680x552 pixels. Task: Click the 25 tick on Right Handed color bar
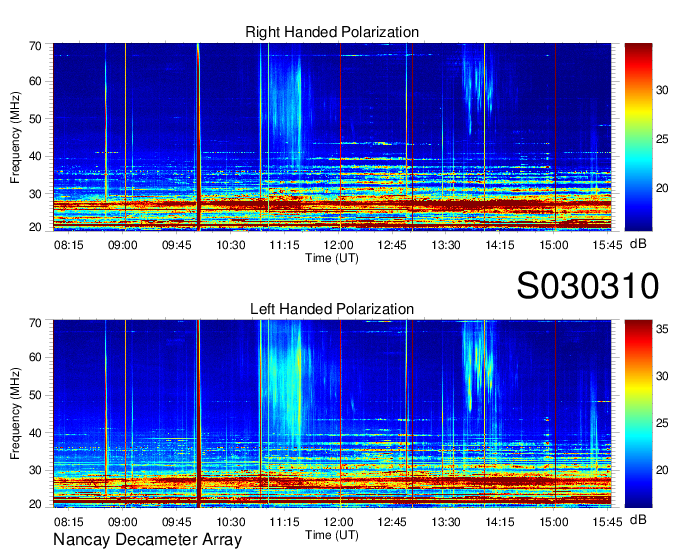662,139
